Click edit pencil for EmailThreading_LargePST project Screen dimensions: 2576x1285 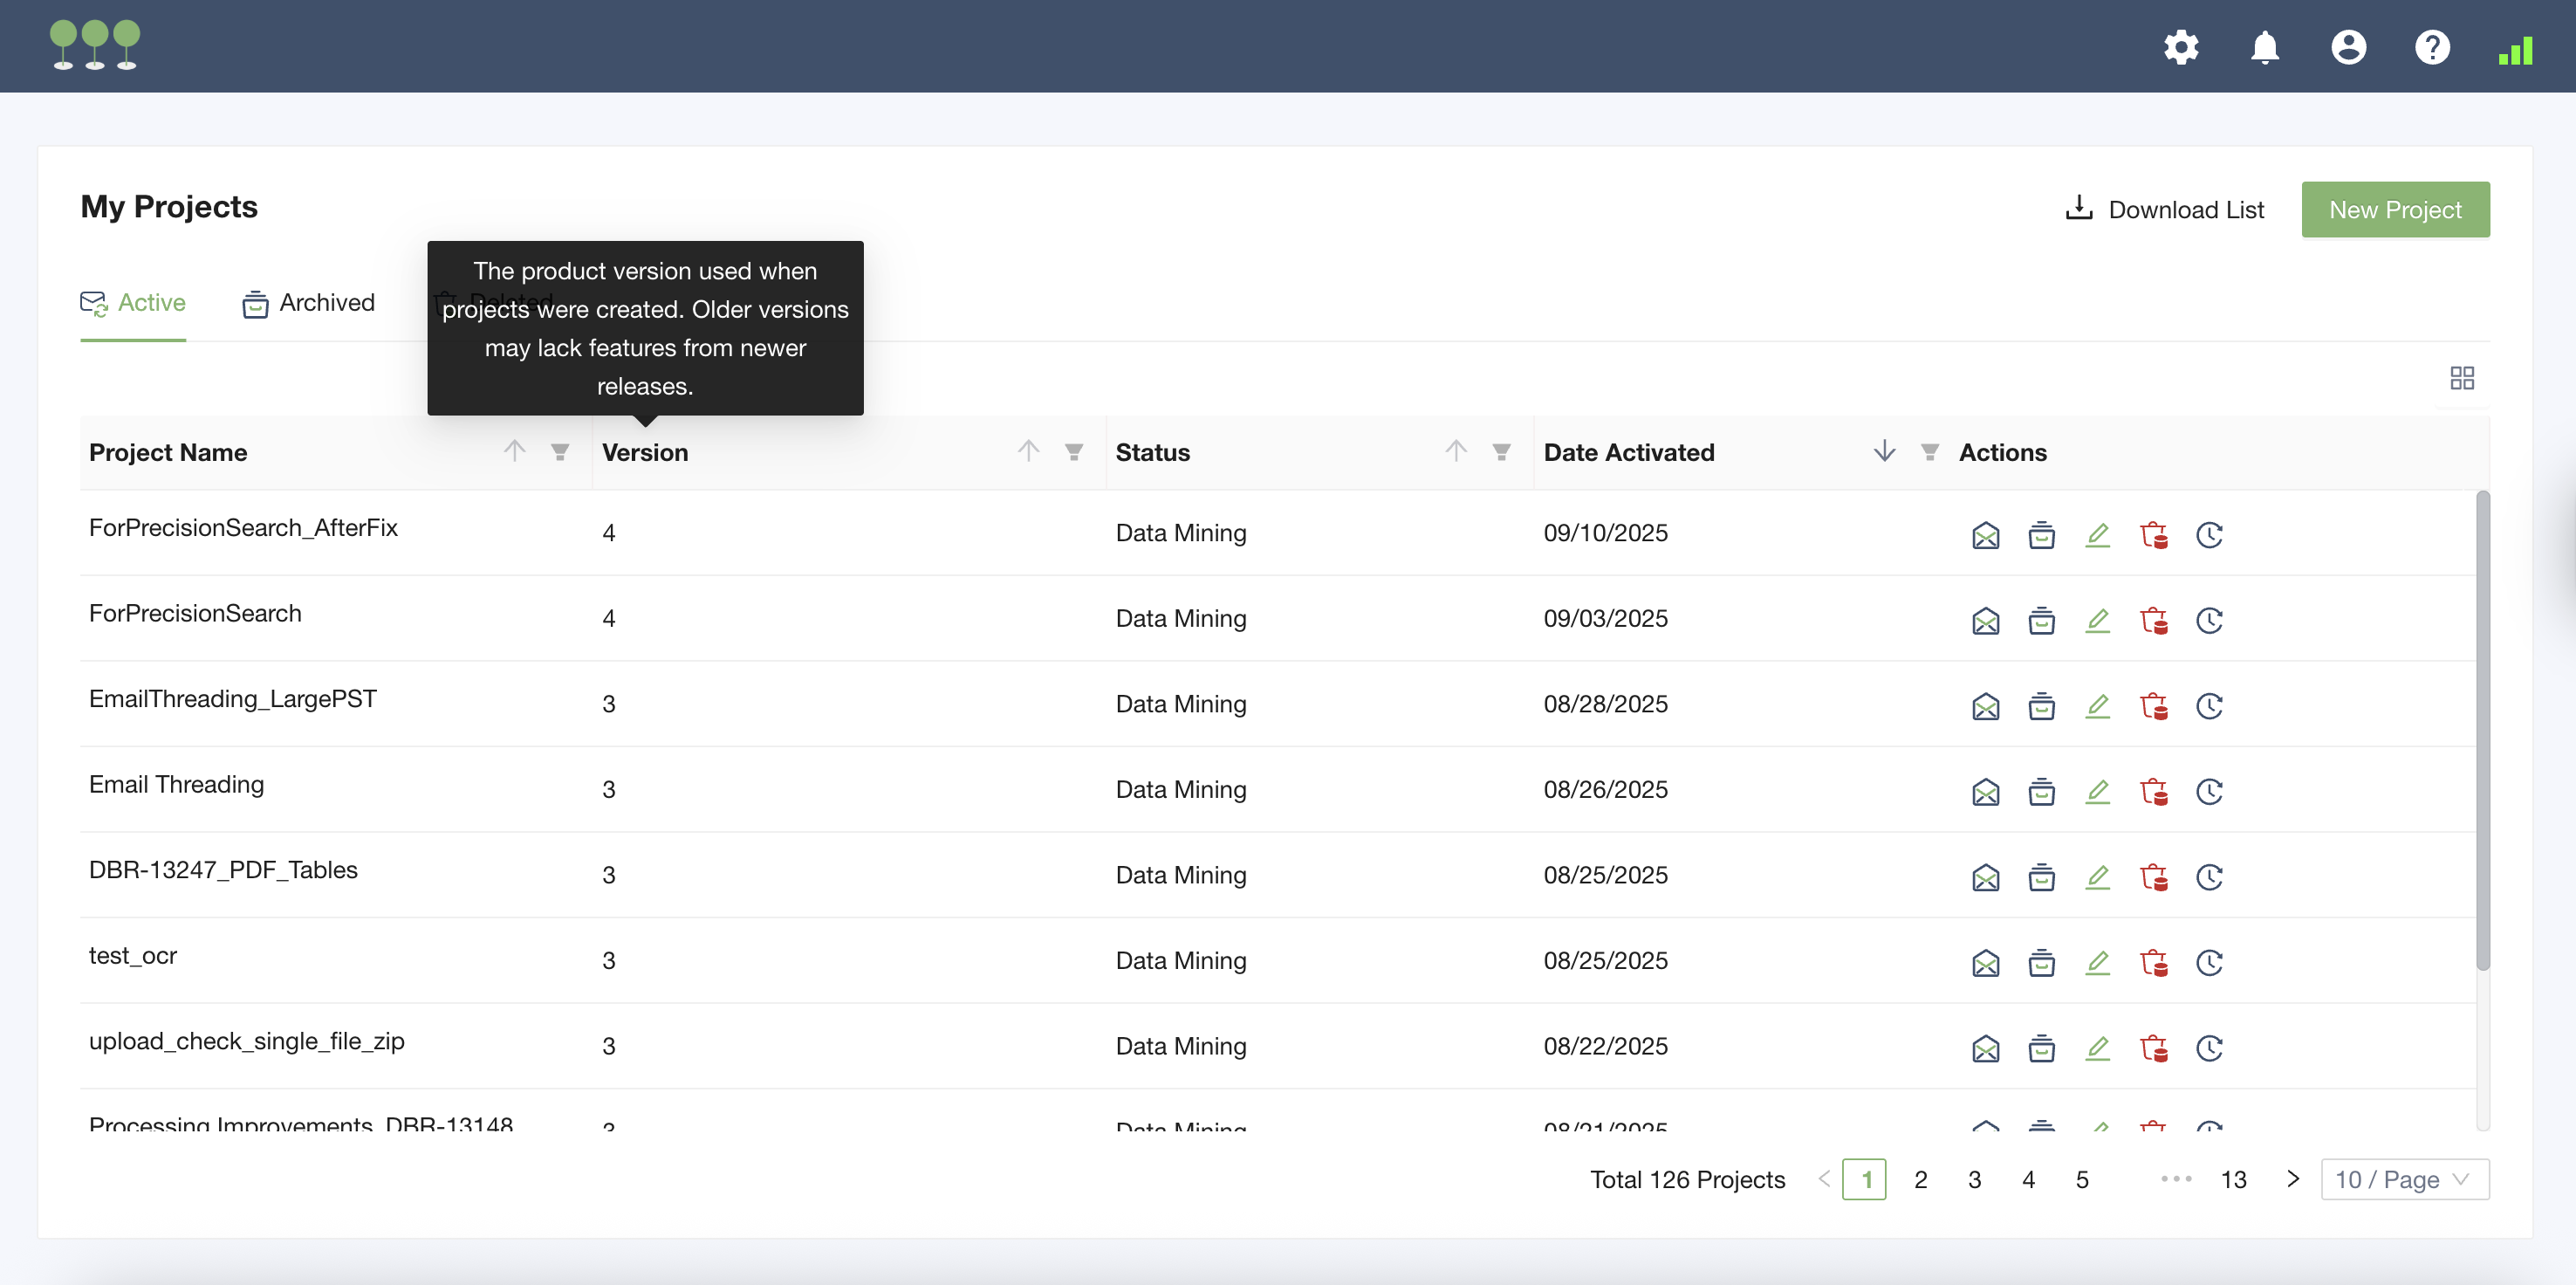point(2097,706)
